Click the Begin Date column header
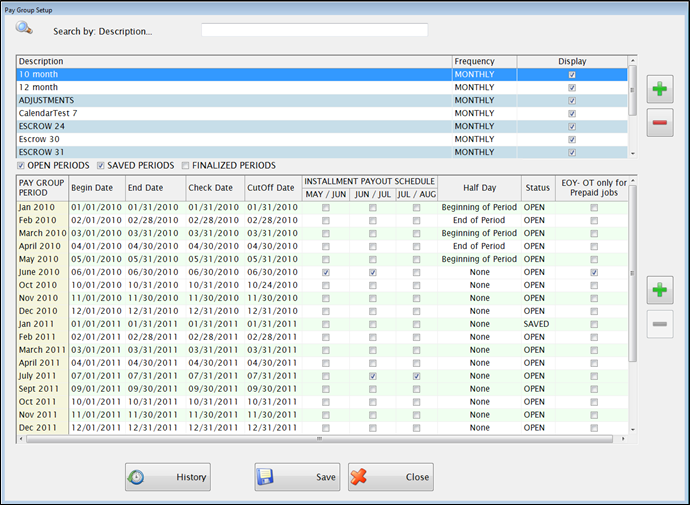Screen dimensions: 690x505 tap(97, 188)
